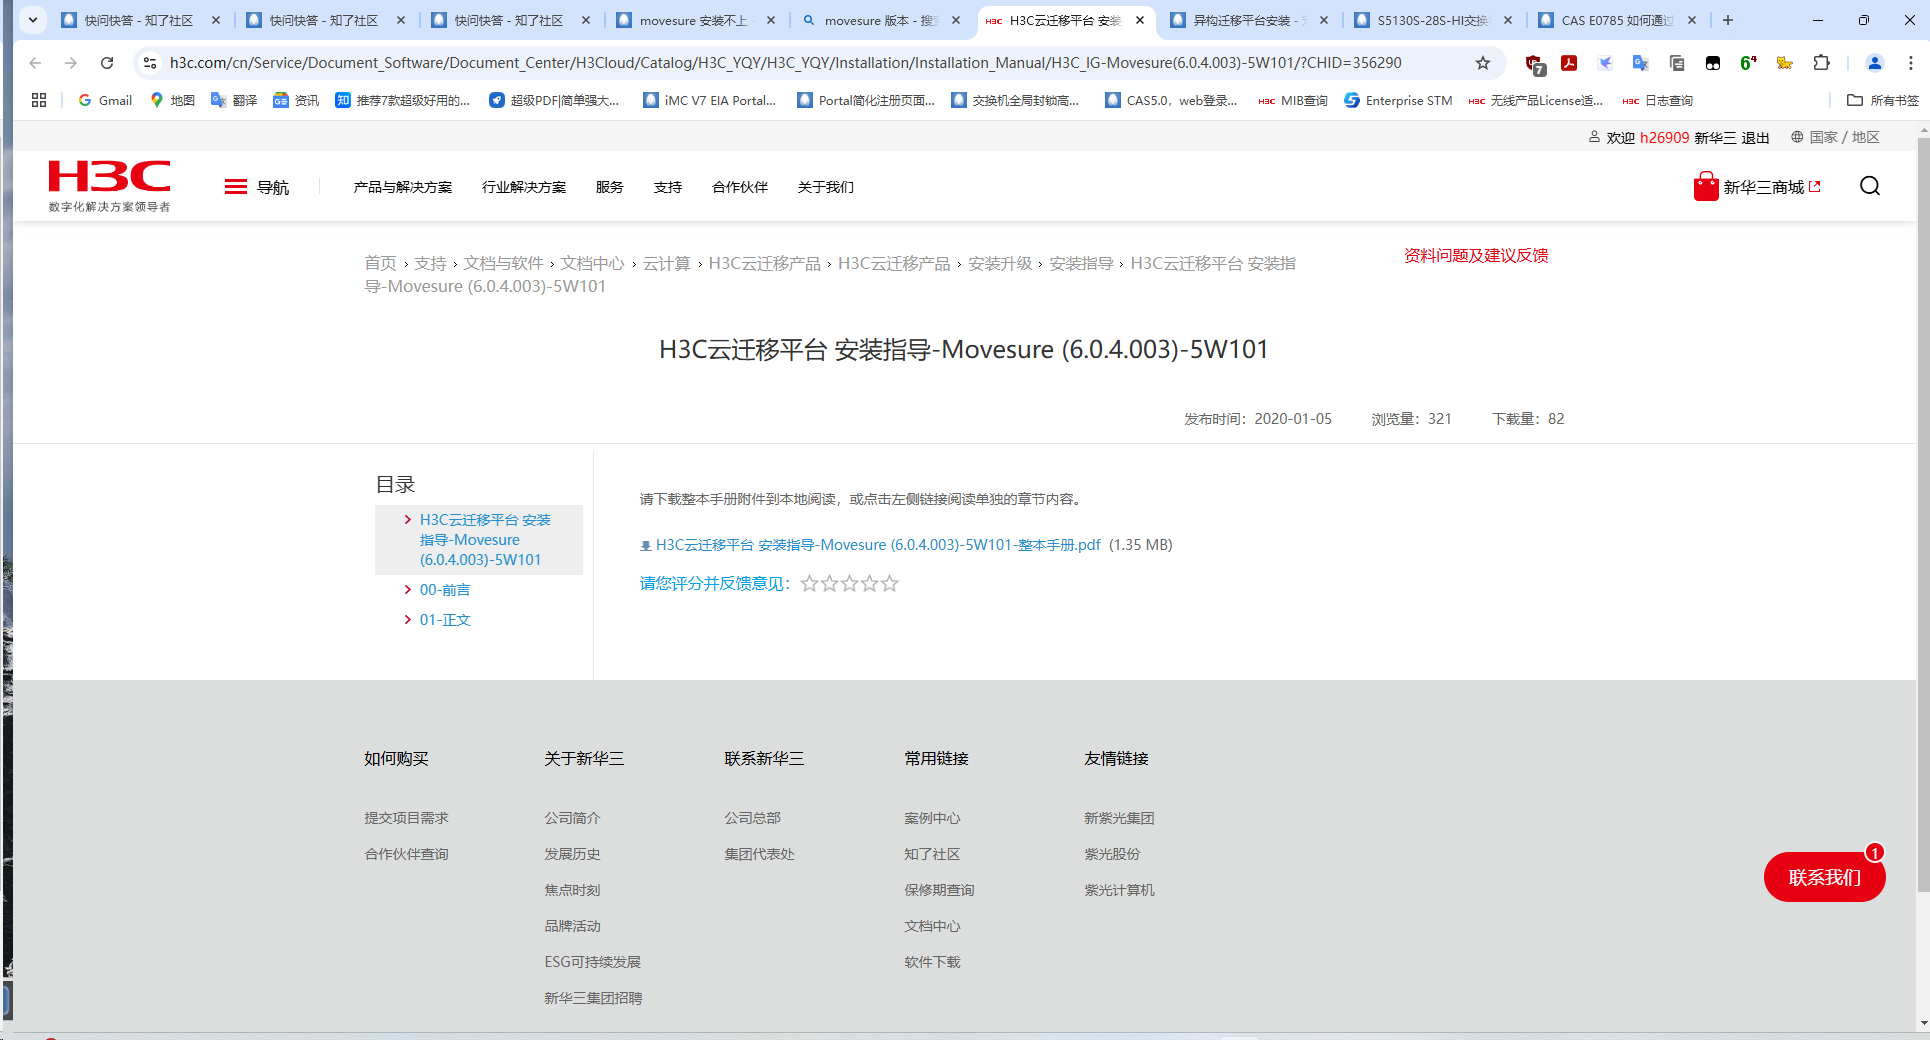Open the 安装升级 breadcrumb link
Screen dimensions: 1930x1040
[x=1000, y=263]
